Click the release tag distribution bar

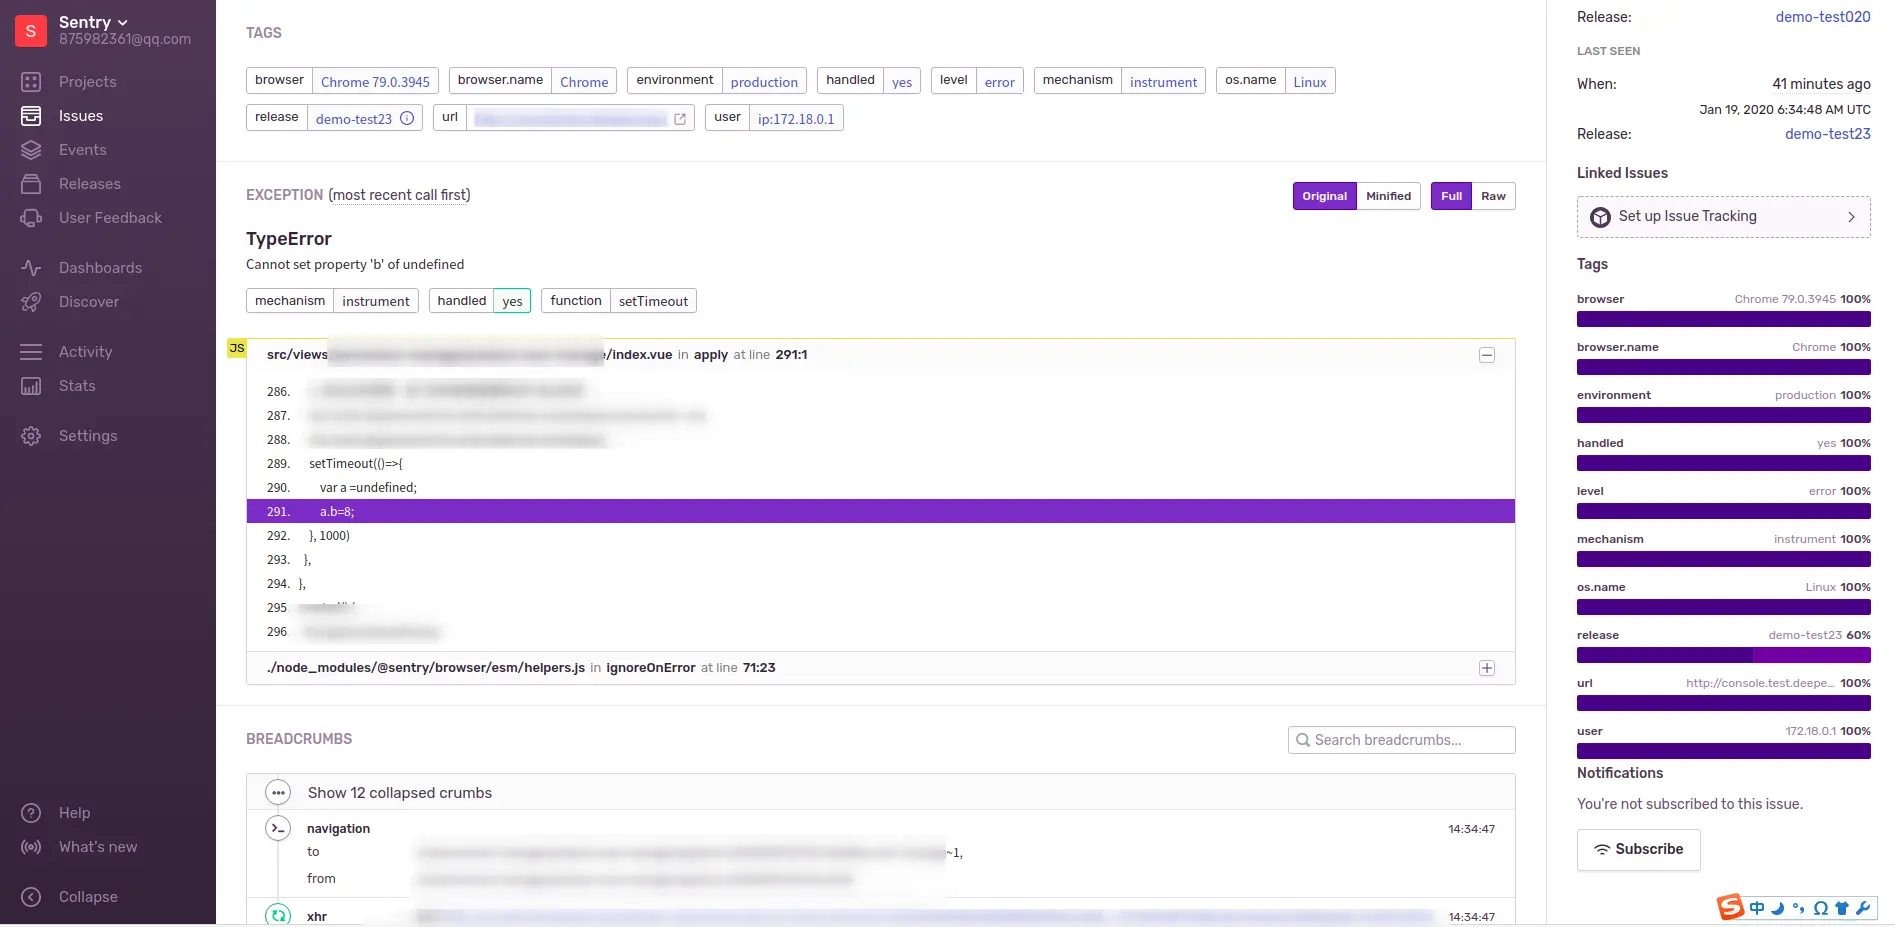[1723, 655]
